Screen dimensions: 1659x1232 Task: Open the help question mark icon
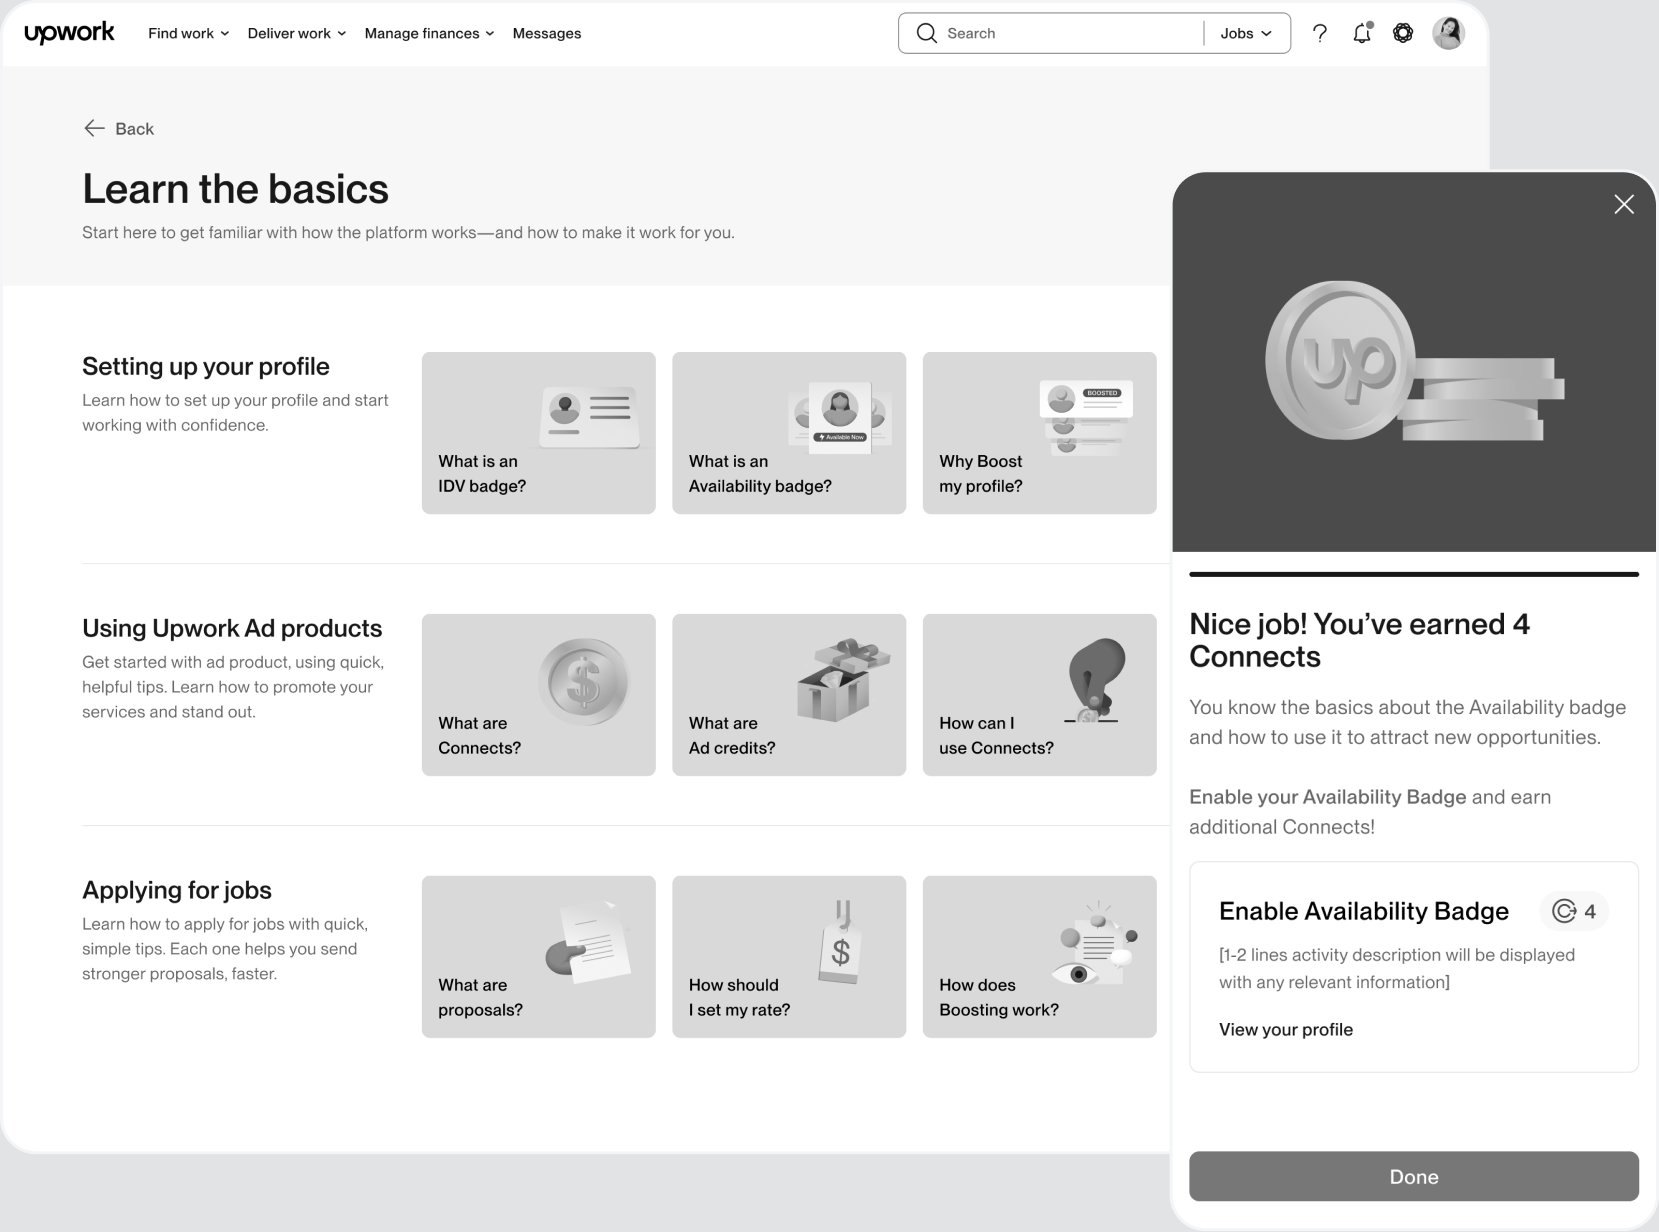1320,33
